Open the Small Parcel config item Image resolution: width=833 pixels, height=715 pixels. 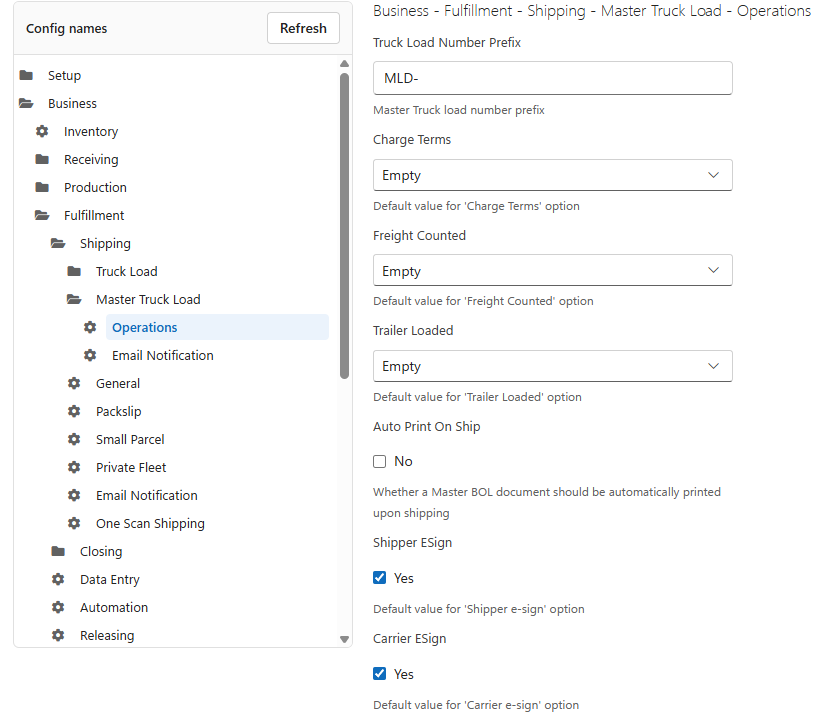pyautogui.click(x=130, y=439)
